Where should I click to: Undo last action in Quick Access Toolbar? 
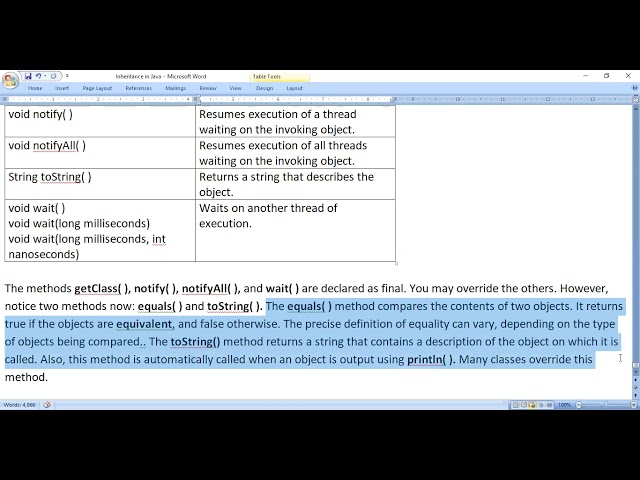tap(38, 76)
